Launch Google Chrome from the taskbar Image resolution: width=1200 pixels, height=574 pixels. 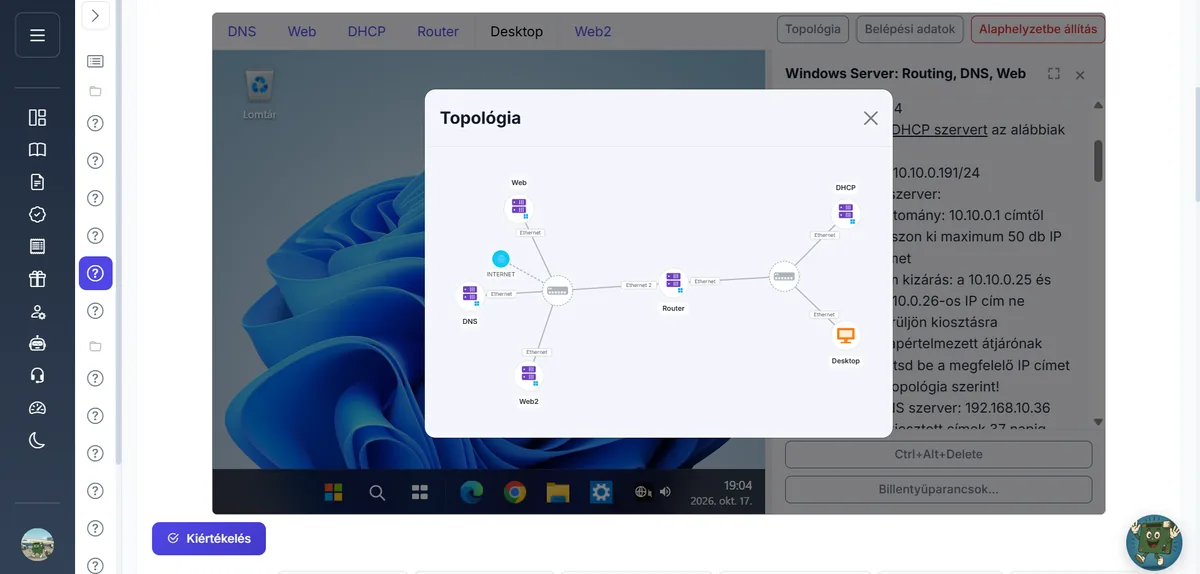[515, 492]
